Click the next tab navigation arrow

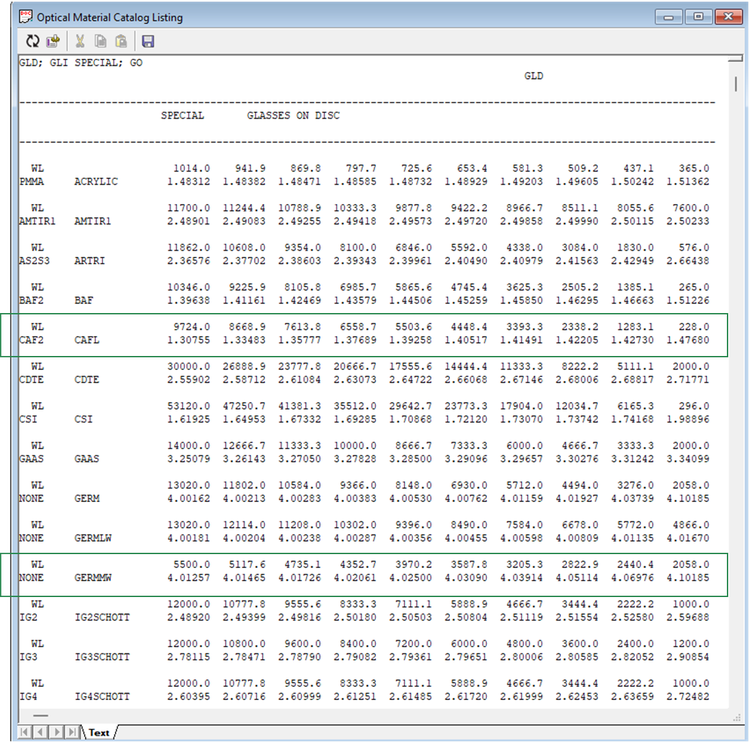coord(57,732)
